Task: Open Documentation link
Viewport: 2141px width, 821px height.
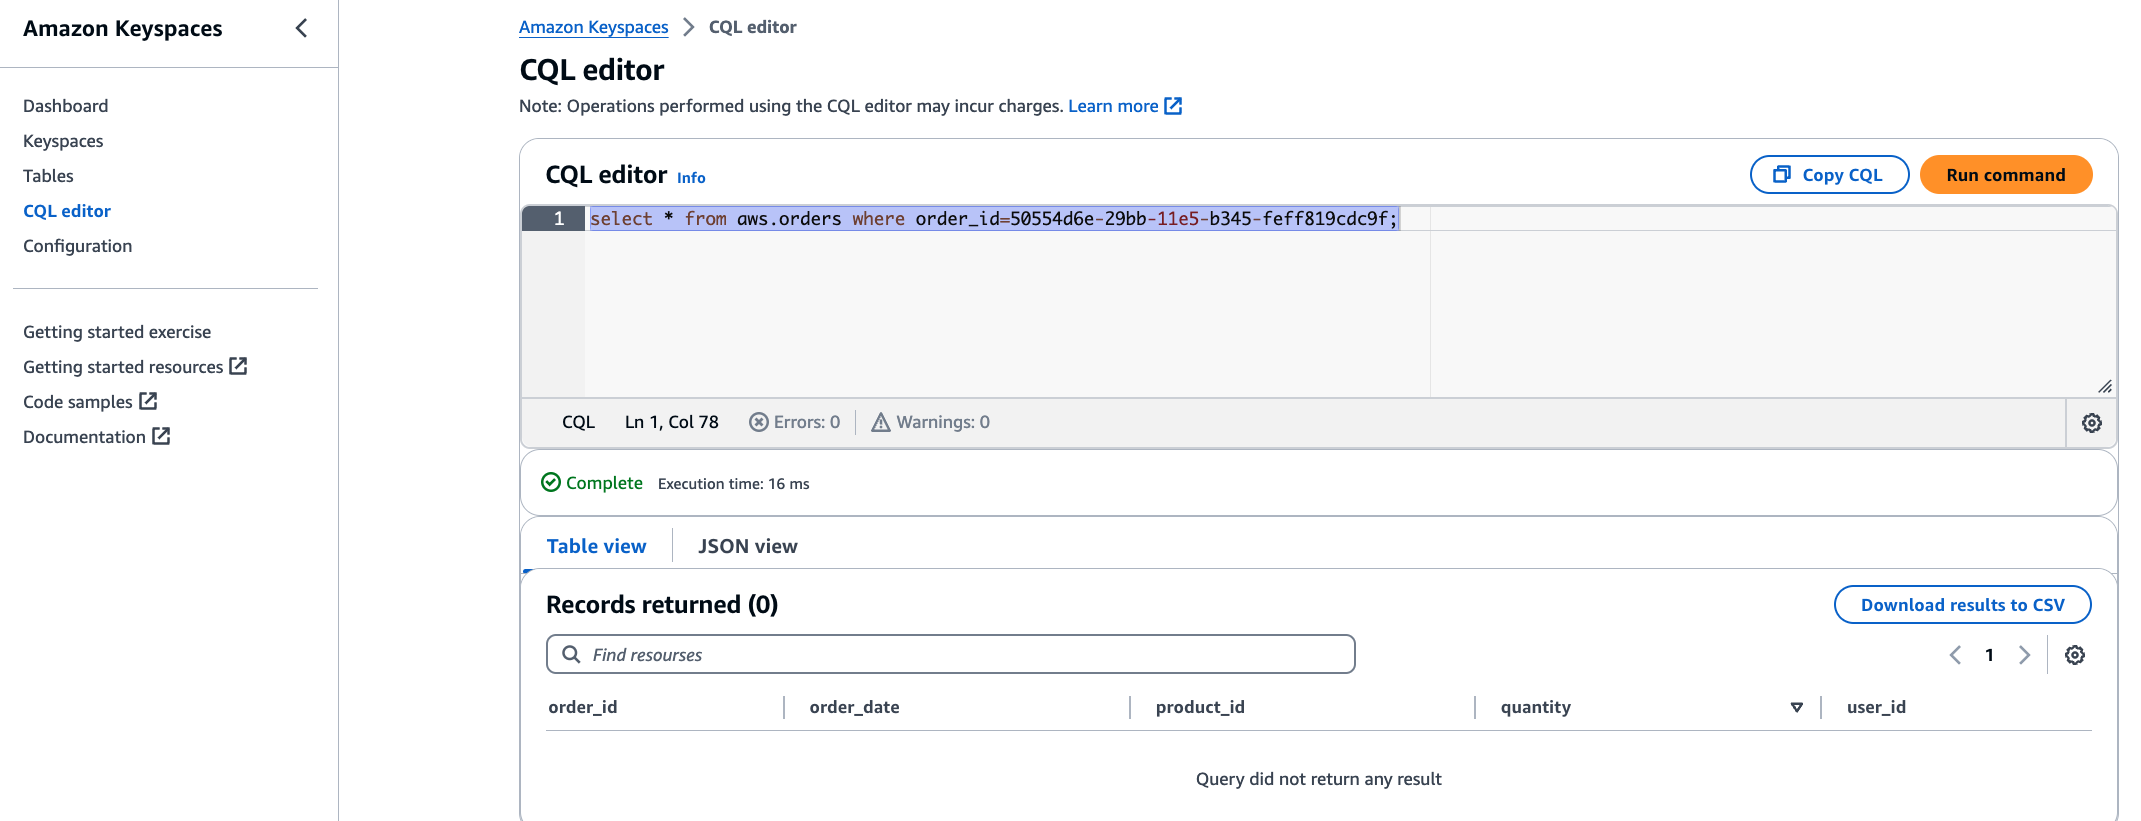Action: coord(84,437)
